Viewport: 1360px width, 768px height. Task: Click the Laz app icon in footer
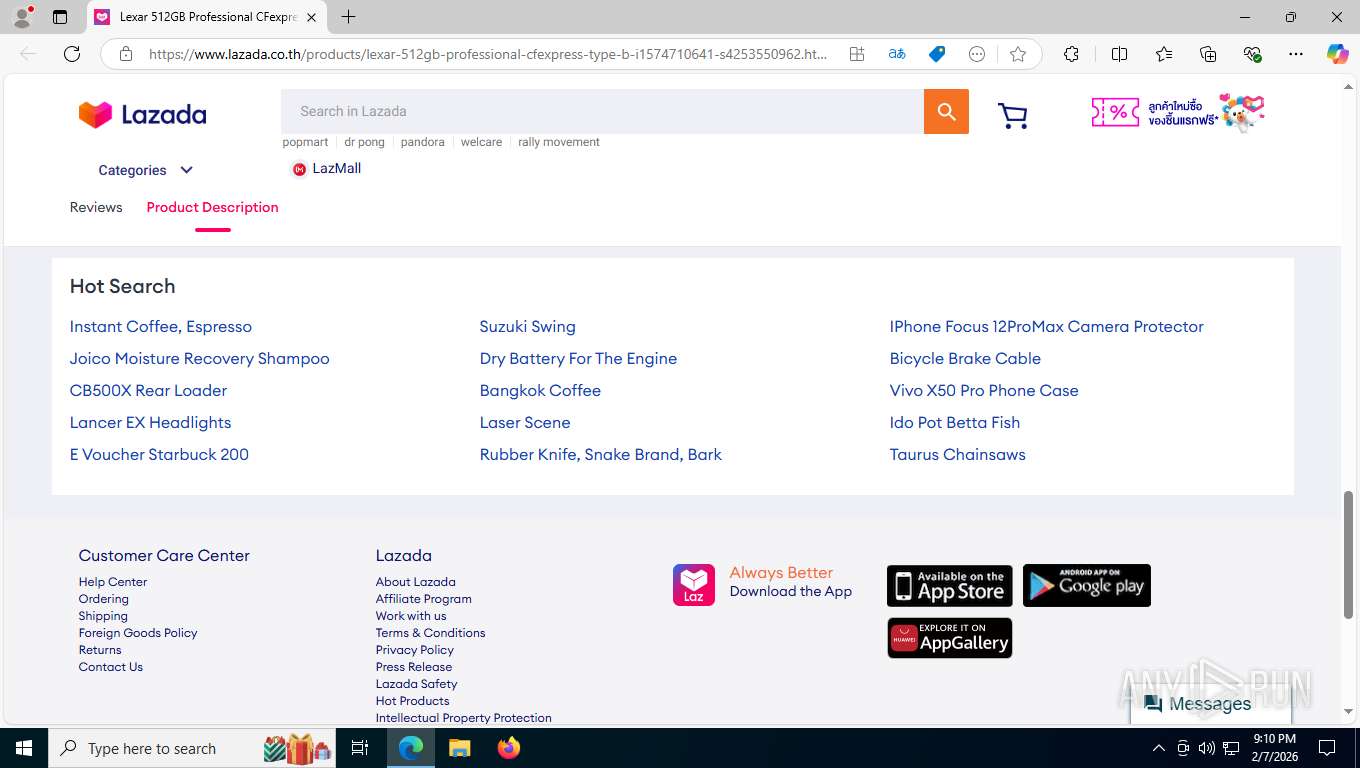coord(694,585)
